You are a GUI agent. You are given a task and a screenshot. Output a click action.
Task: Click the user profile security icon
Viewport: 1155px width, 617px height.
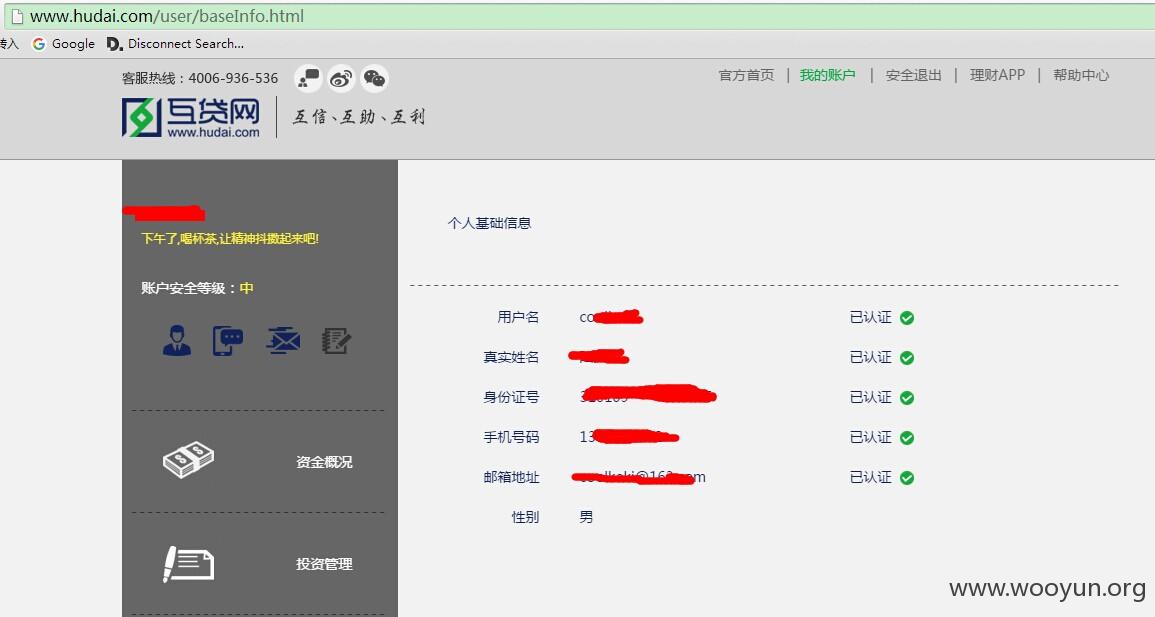pyautogui.click(x=177, y=341)
